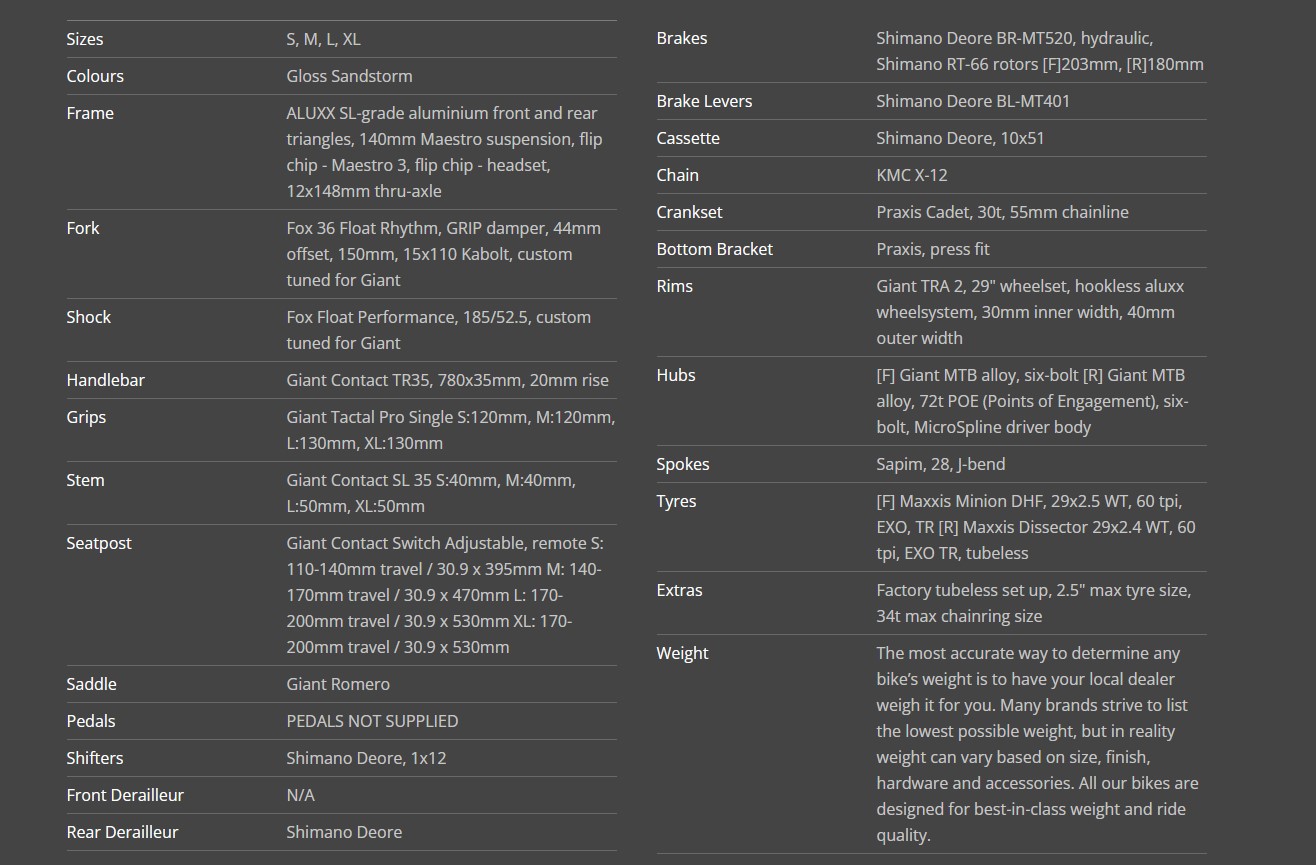Click the Bottom Bracket label

point(714,249)
